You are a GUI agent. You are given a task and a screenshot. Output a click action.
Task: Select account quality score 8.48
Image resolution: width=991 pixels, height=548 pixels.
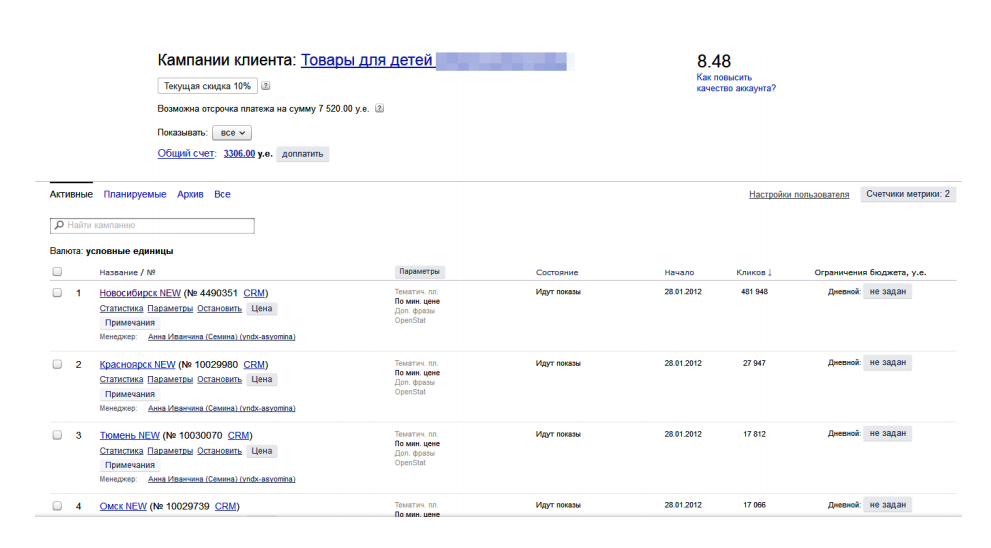tap(714, 61)
